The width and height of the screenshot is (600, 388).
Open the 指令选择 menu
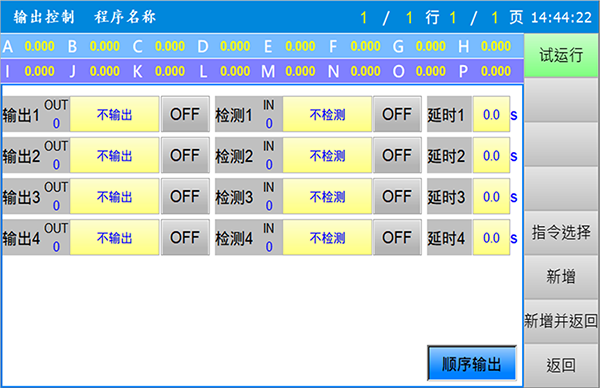point(561,232)
